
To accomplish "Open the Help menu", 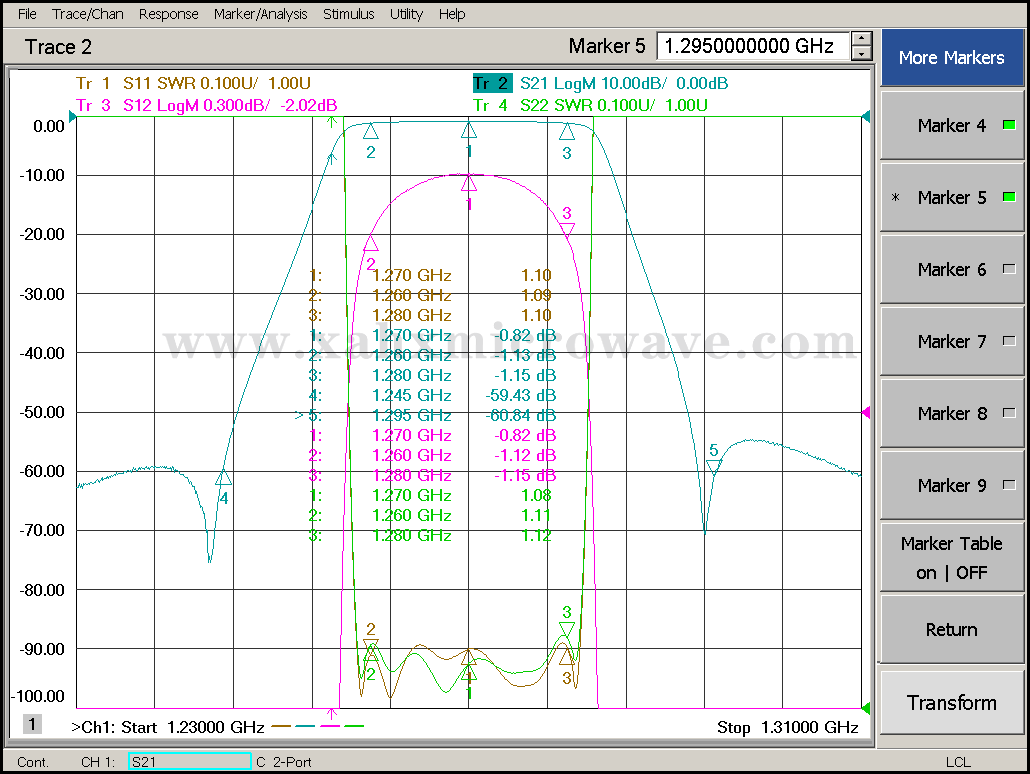I will [452, 14].
